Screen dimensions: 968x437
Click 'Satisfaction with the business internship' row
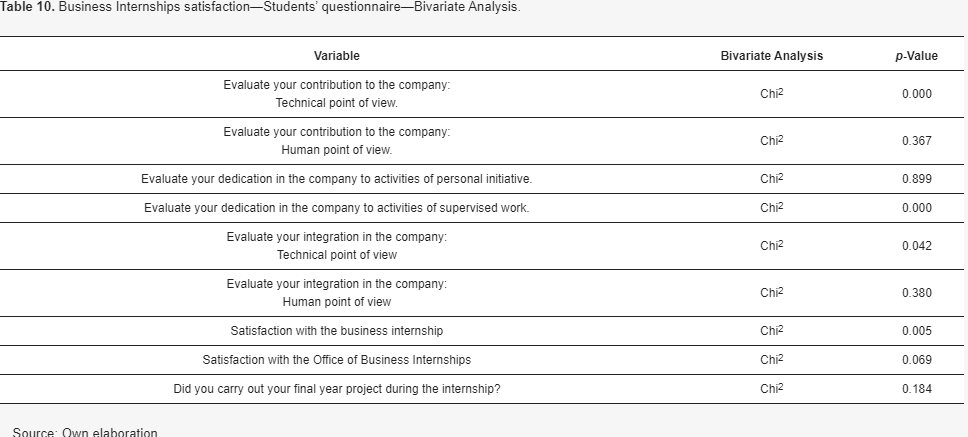pyautogui.click(x=482, y=331)
